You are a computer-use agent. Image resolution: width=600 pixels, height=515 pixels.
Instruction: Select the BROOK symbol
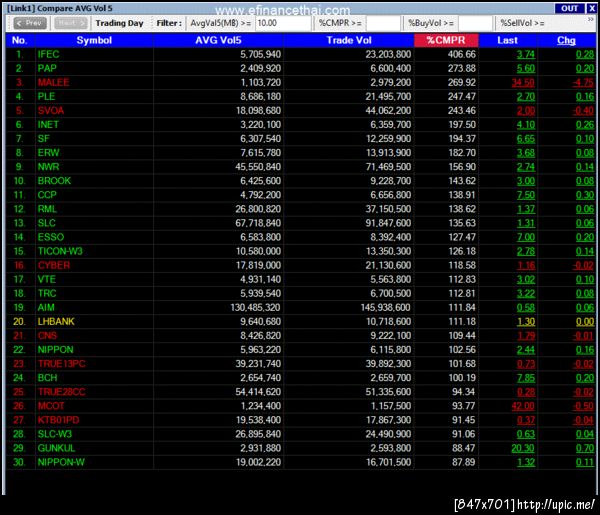[x=54, y=181]
